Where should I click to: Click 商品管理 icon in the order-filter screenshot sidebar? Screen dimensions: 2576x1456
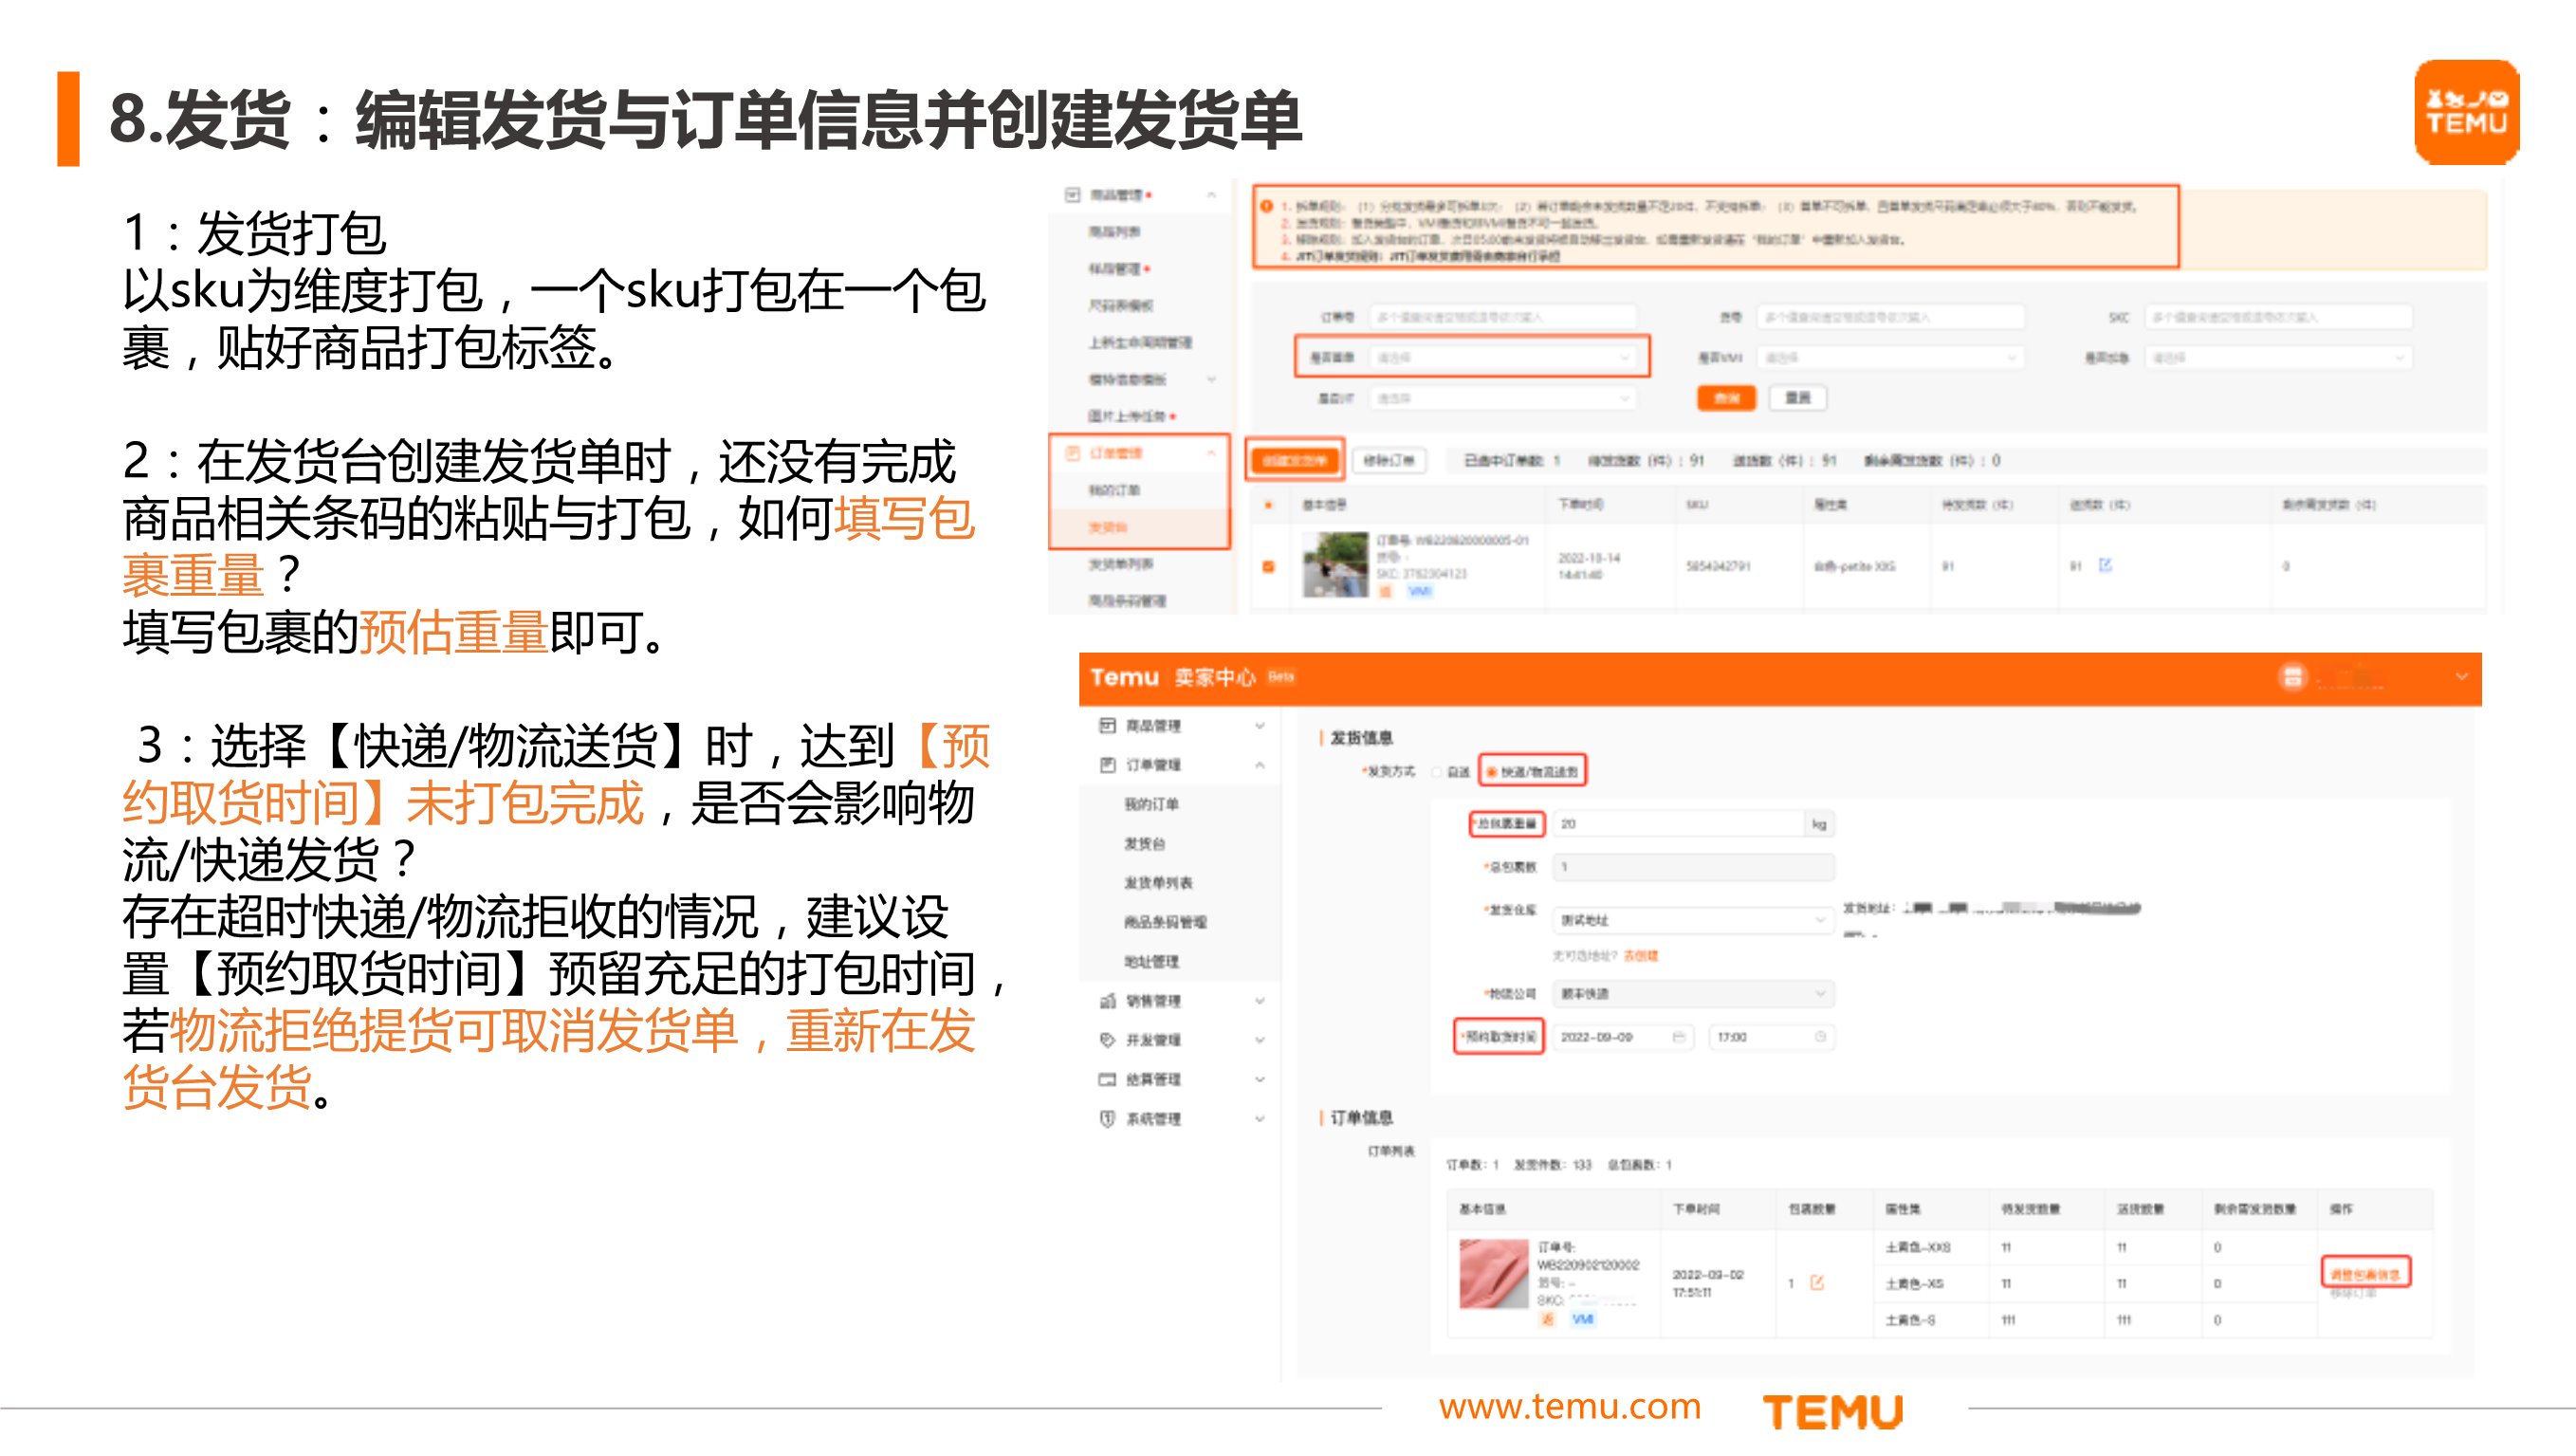pyautogui.click(x=1073, y=195)
